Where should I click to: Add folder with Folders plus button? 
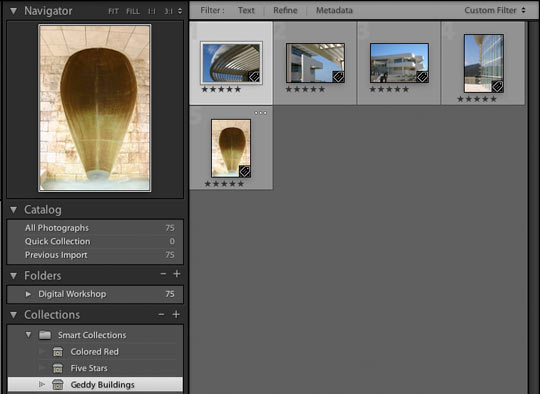(x=177, y=274)
